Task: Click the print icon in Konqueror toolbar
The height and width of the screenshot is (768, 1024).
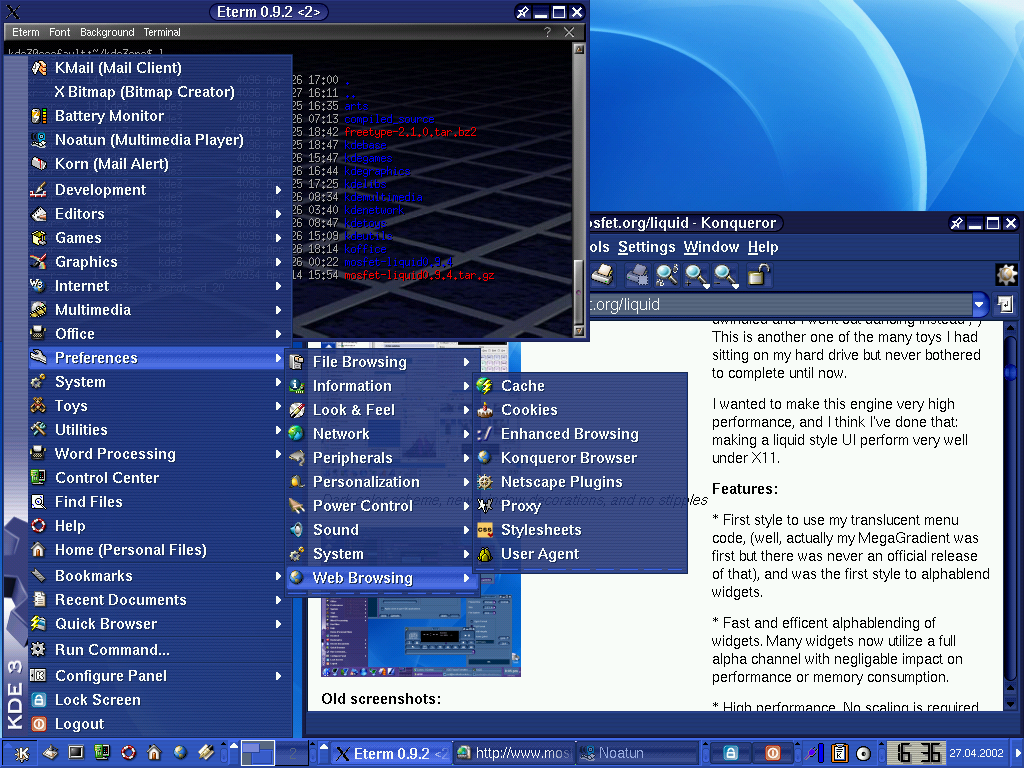Action: coord(601,275)
